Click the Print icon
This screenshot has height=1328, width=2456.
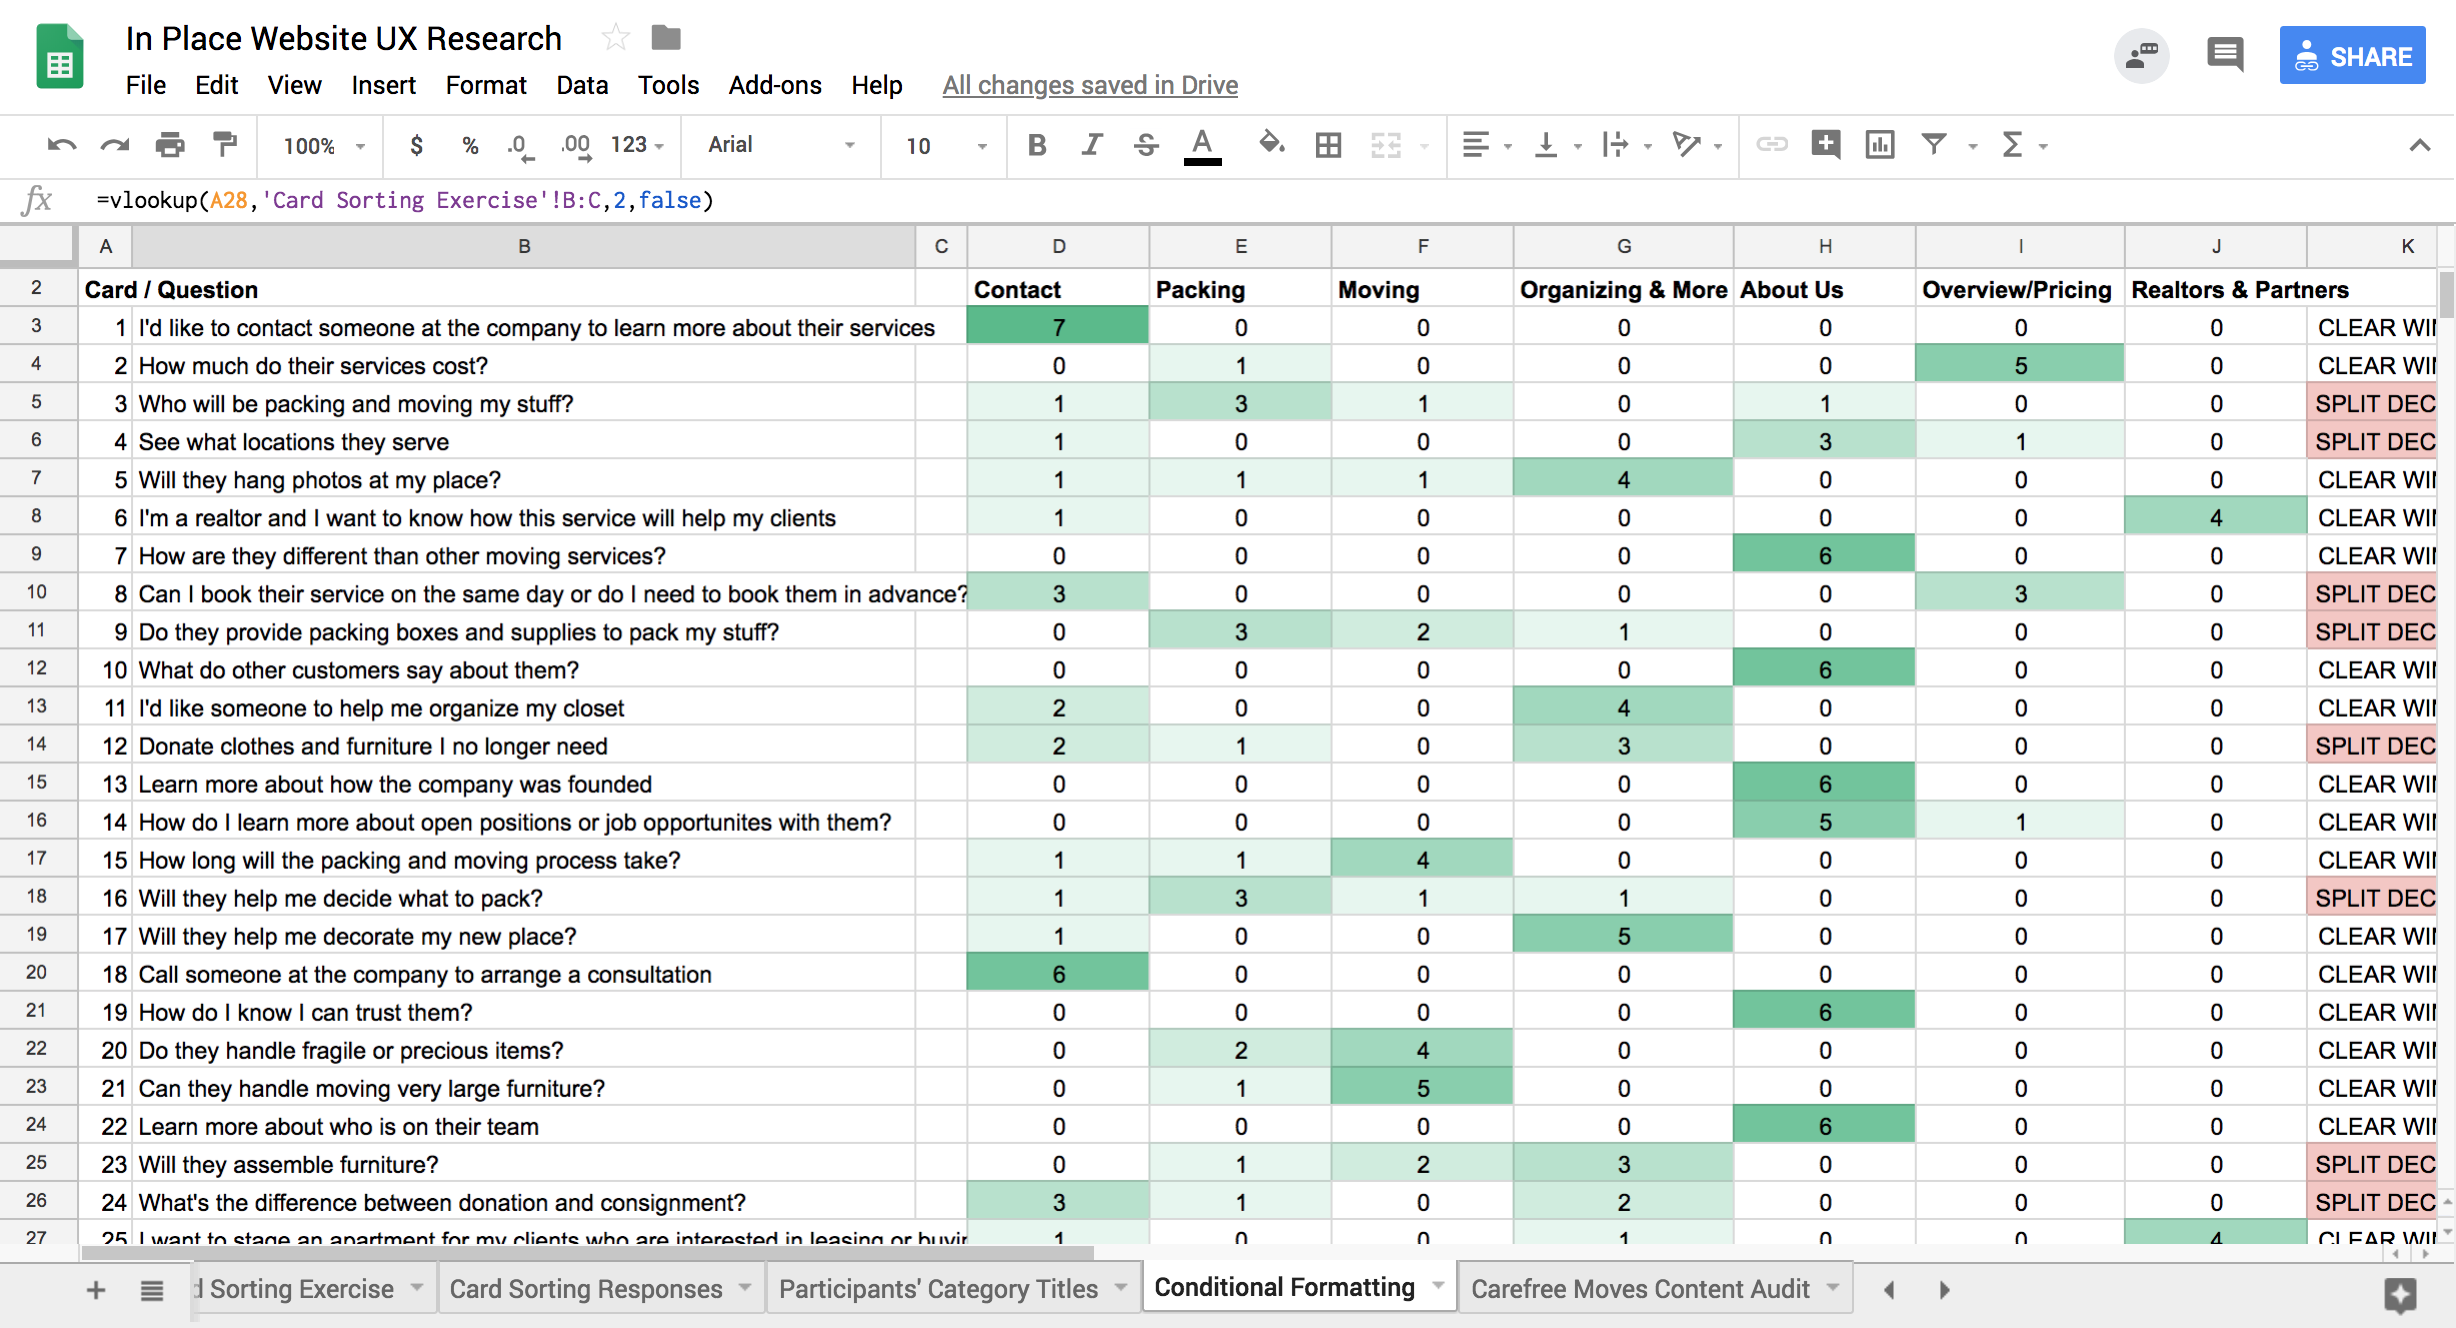click(170, 145)
